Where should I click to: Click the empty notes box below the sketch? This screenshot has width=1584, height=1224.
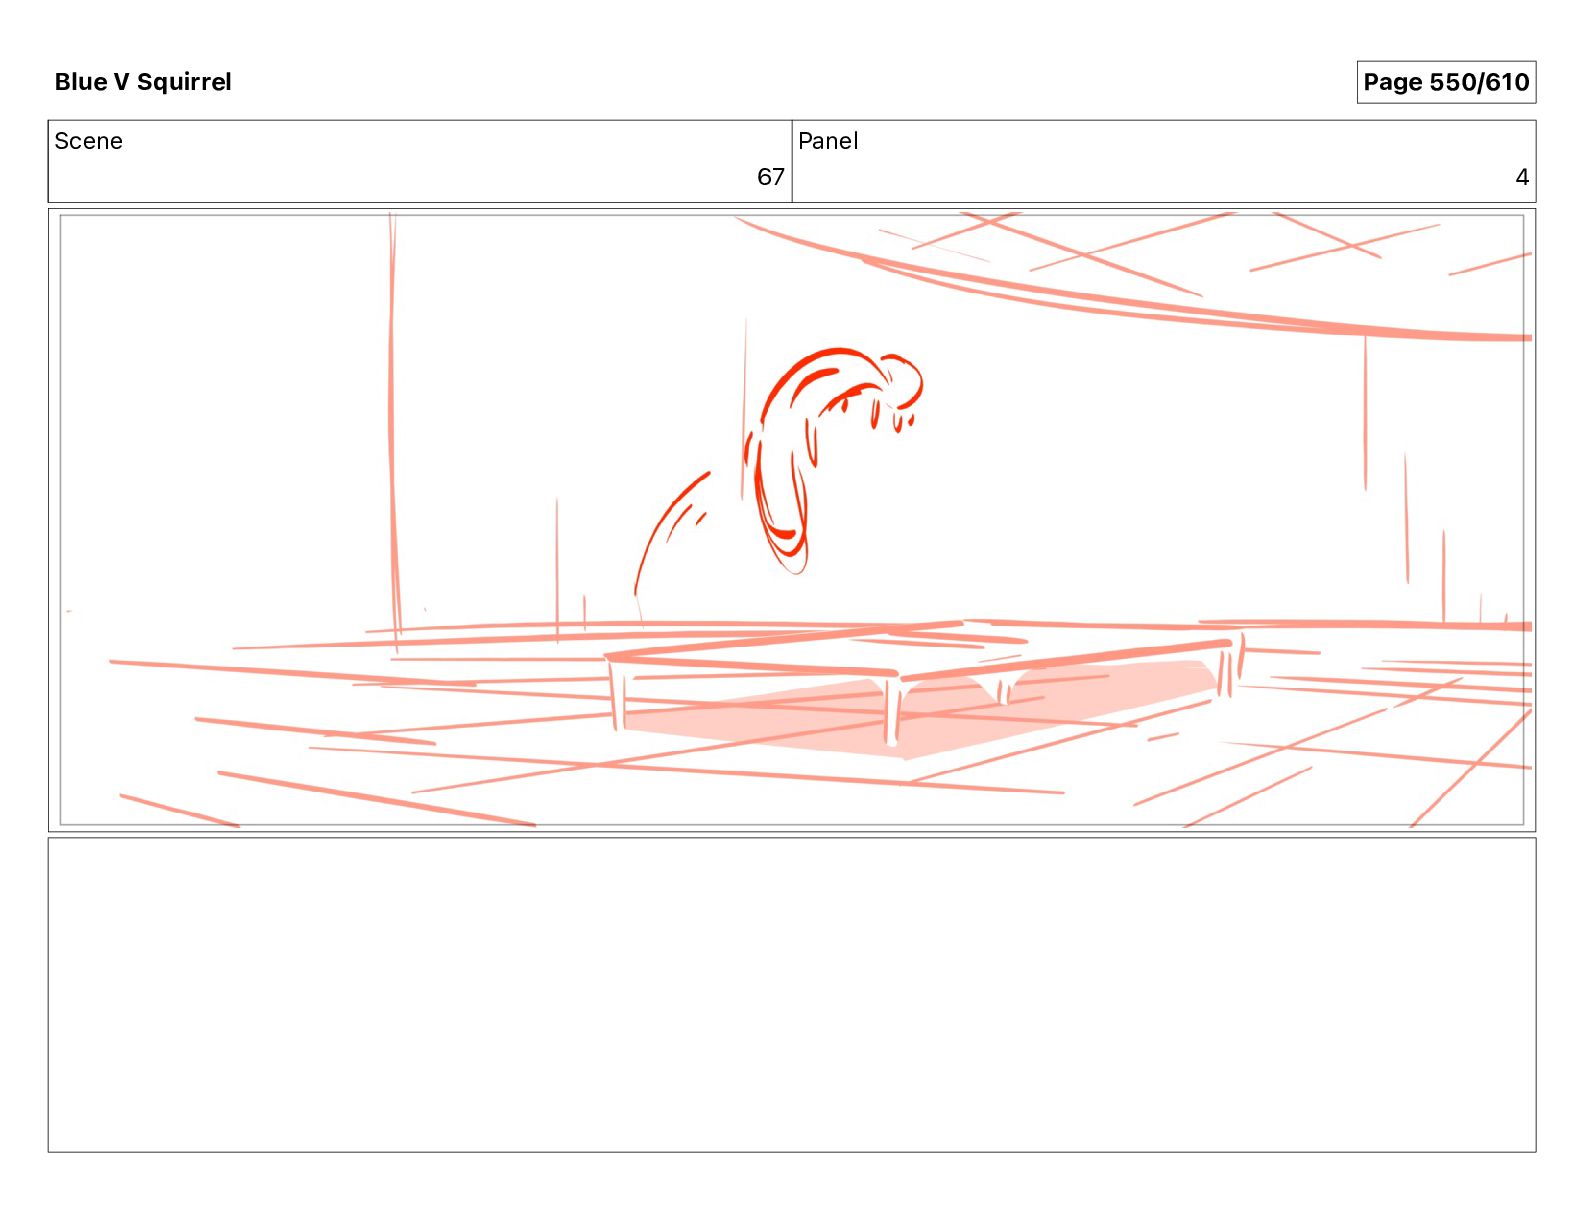(792, 995)
